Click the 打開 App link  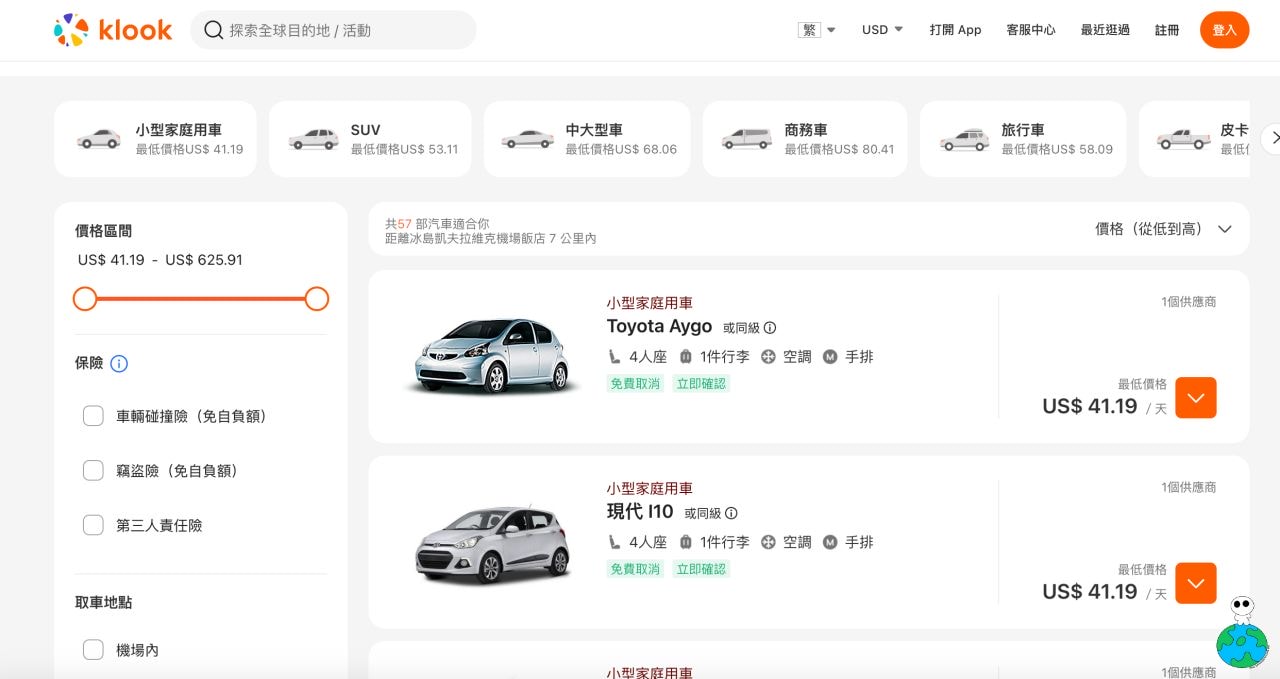(x=955, y=30)
